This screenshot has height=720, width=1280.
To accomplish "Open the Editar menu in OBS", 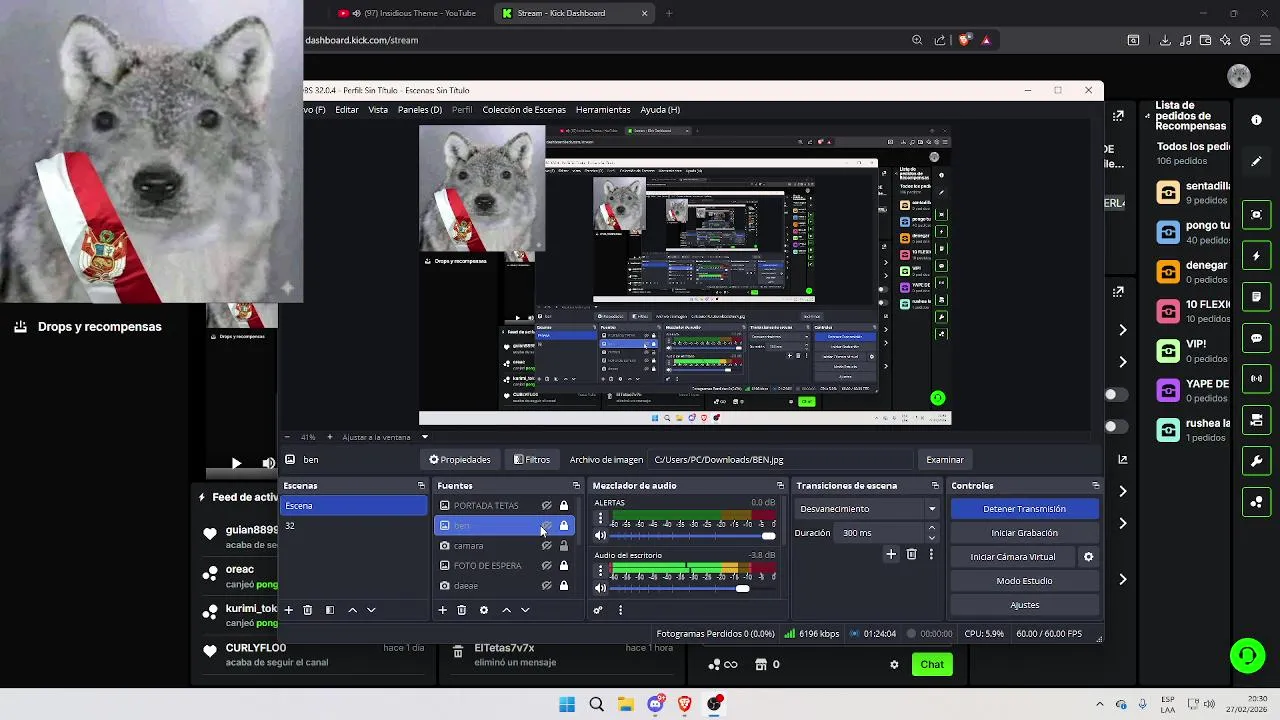I will coord(347,110).
